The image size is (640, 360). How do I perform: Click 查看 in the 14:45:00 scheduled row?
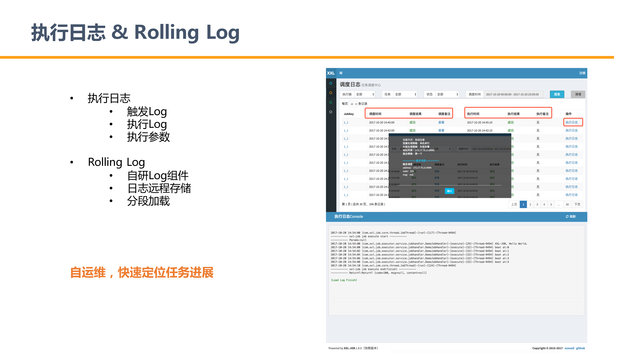click(x=441, y=122)
